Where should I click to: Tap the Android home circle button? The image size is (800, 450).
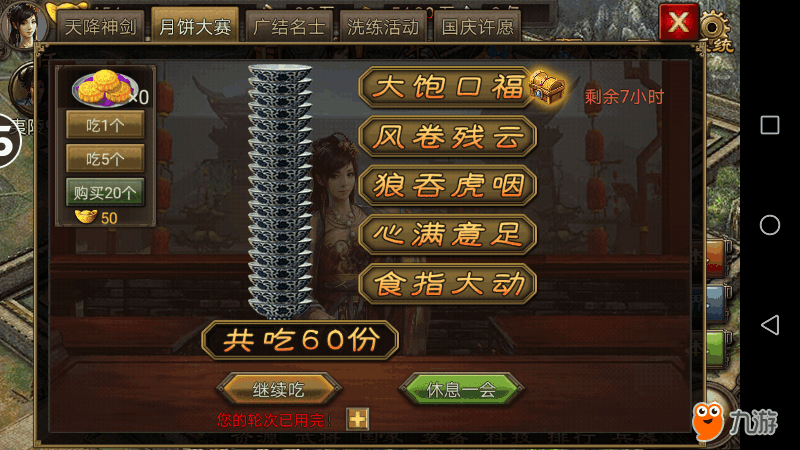(769, 225)
